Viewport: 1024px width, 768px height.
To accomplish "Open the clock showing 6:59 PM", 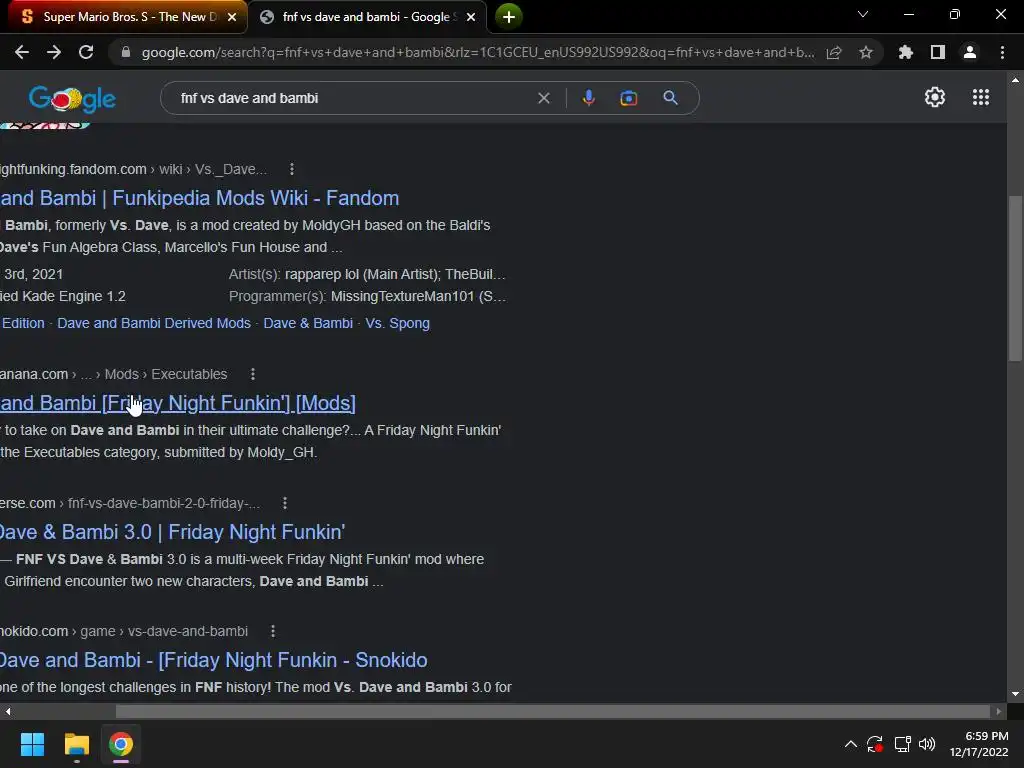I will click(978, 744).
